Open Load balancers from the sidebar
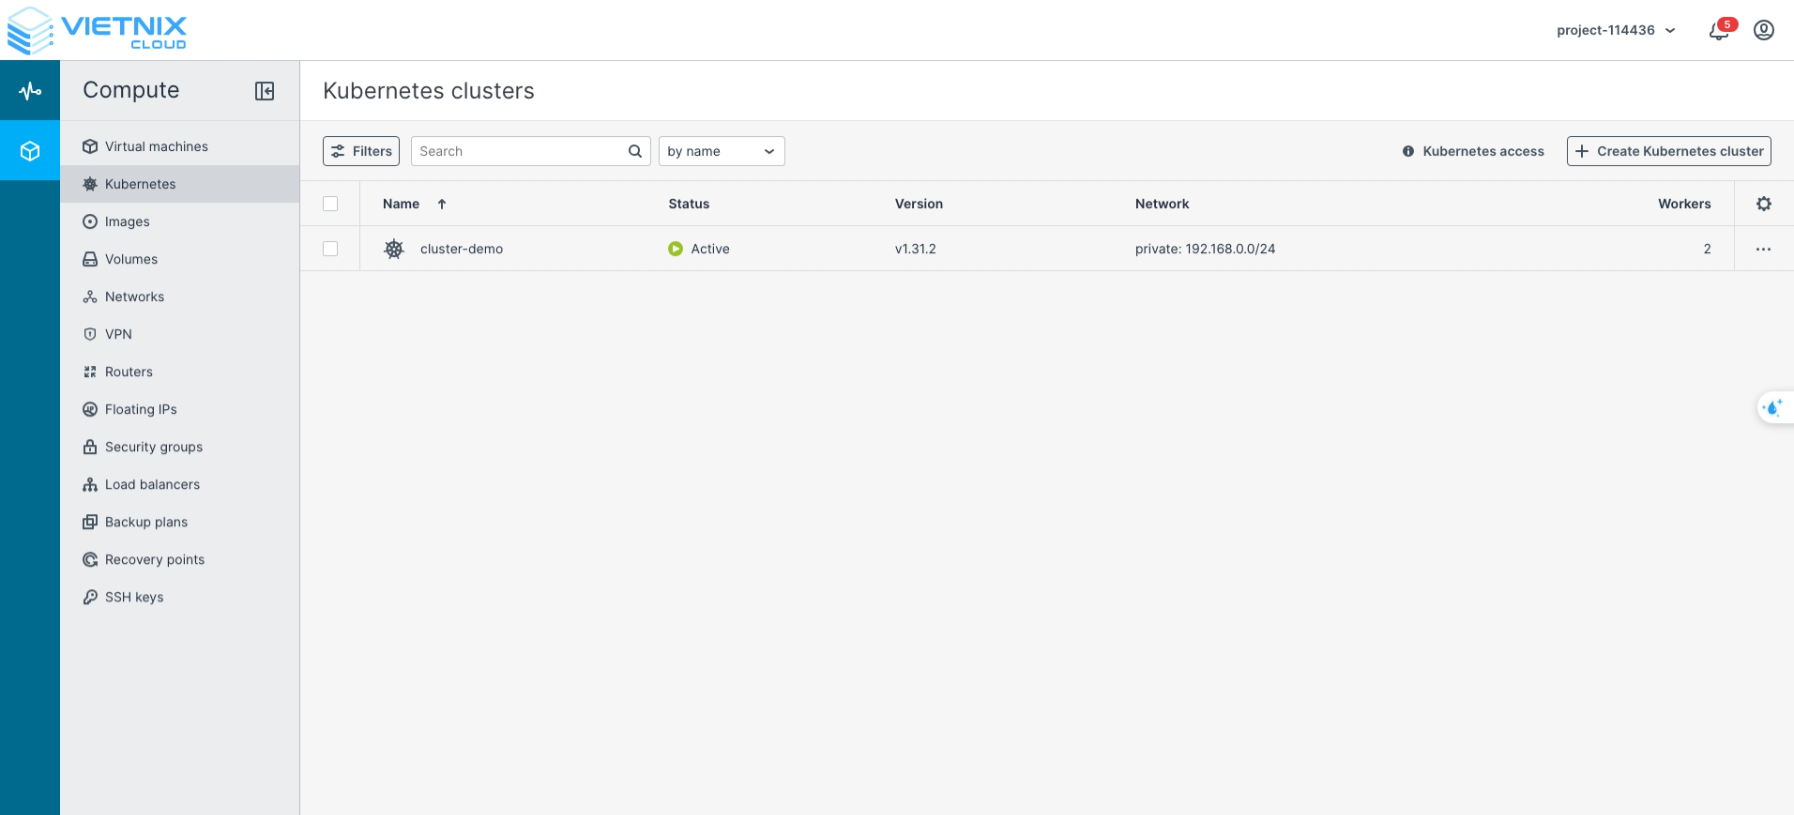 152,484
